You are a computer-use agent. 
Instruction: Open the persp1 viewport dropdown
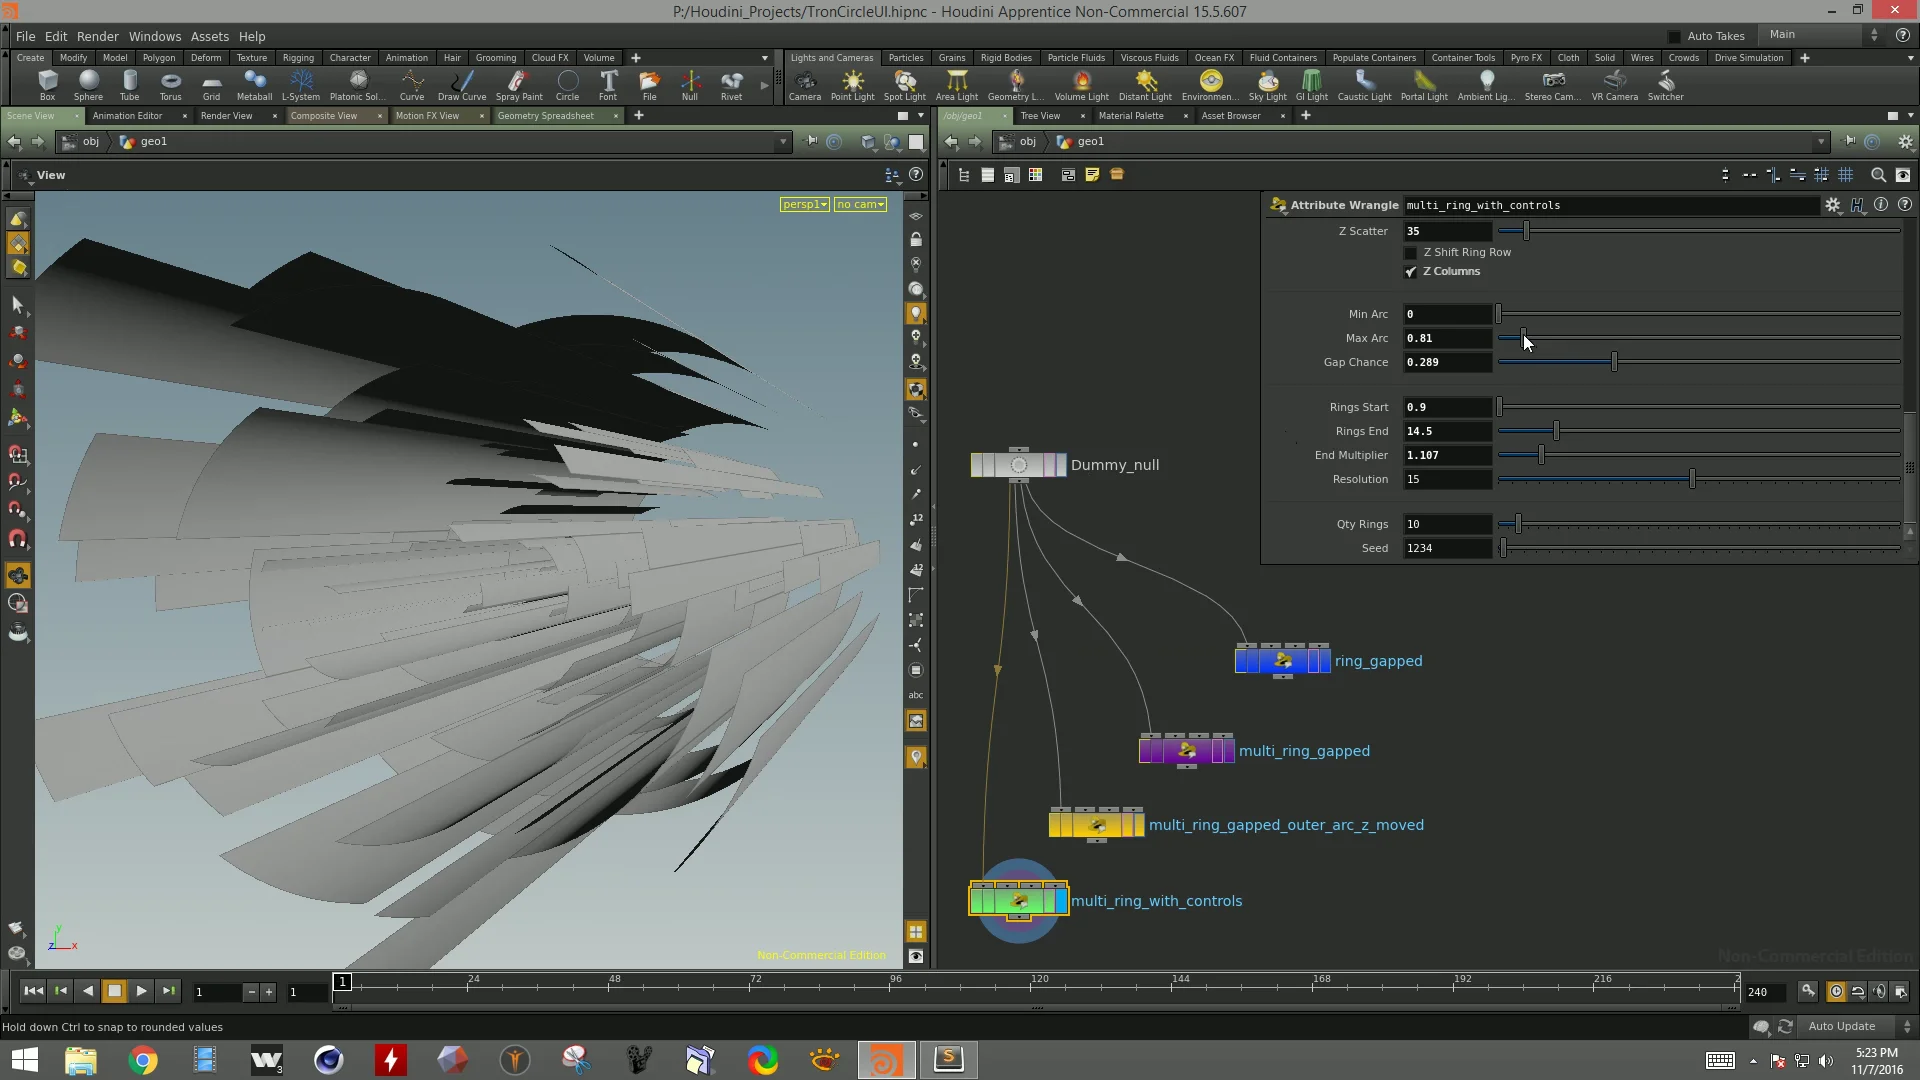[804, 204]
